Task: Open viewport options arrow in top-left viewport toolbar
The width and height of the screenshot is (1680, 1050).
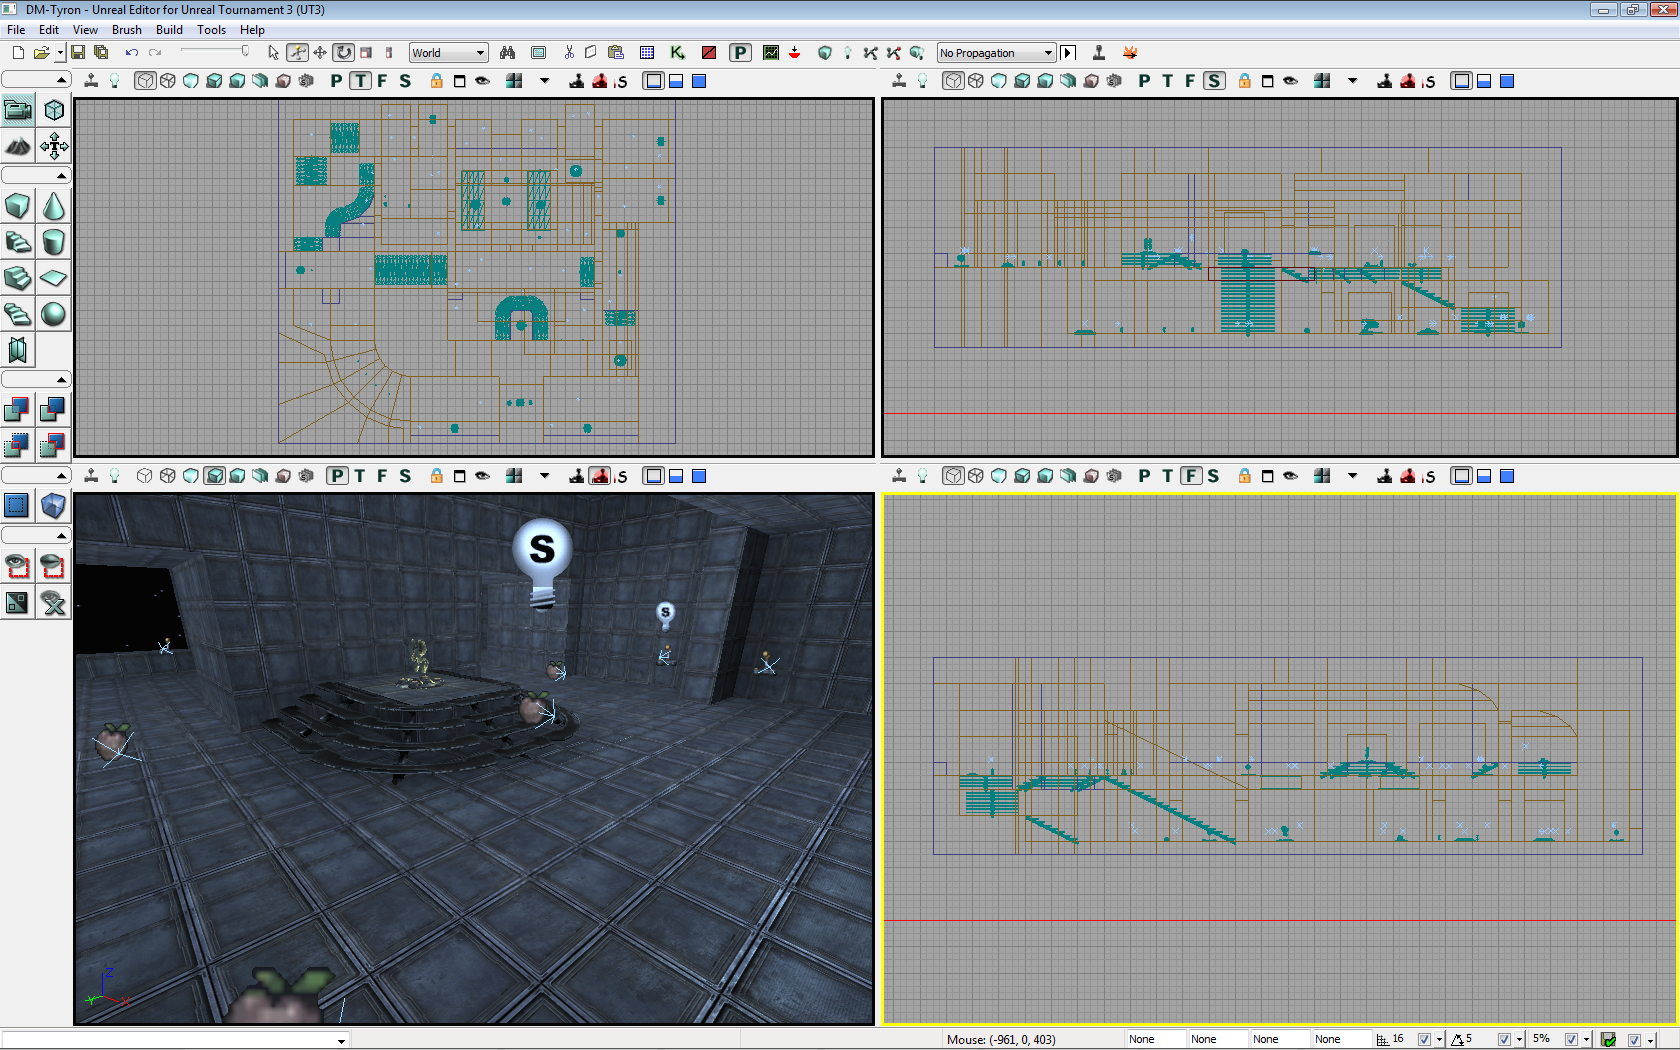Action: (x=545, y=81)
